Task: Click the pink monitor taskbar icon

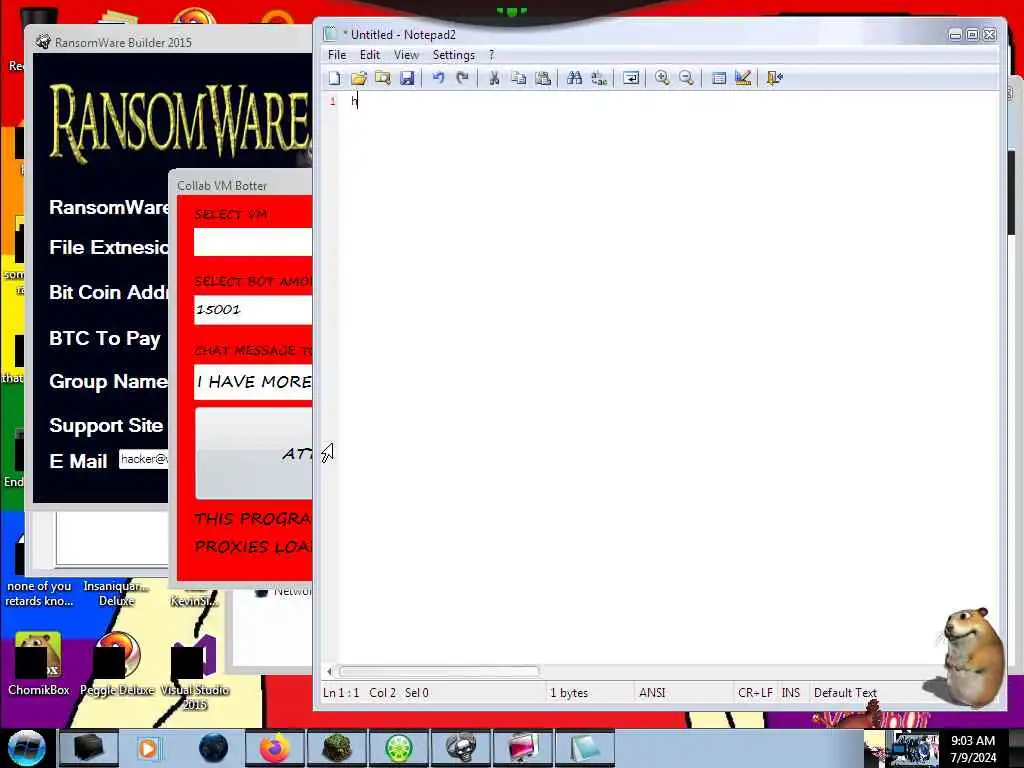Action: coord(522,748)
